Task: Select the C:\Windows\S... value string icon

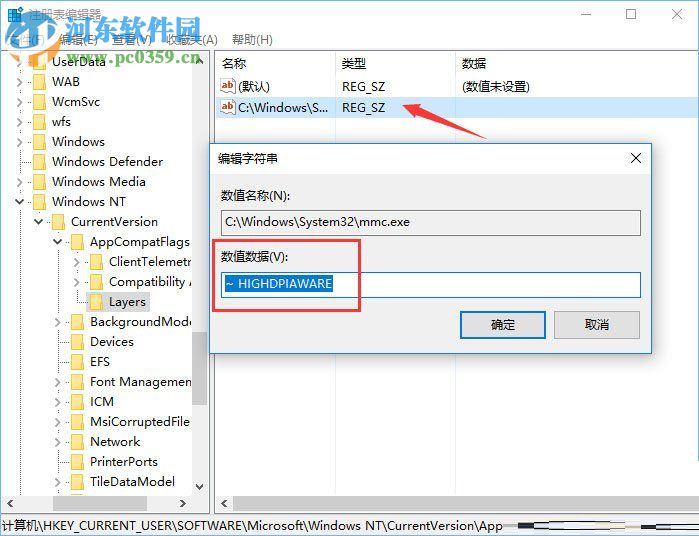Action: 227,107
